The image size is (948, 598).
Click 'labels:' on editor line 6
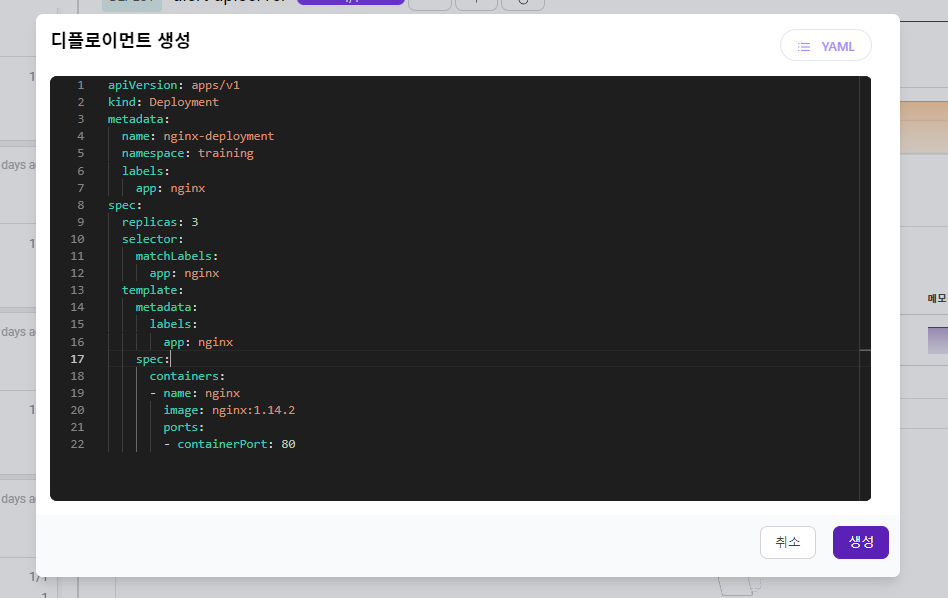pyautogui.click(x=146, y=171)
